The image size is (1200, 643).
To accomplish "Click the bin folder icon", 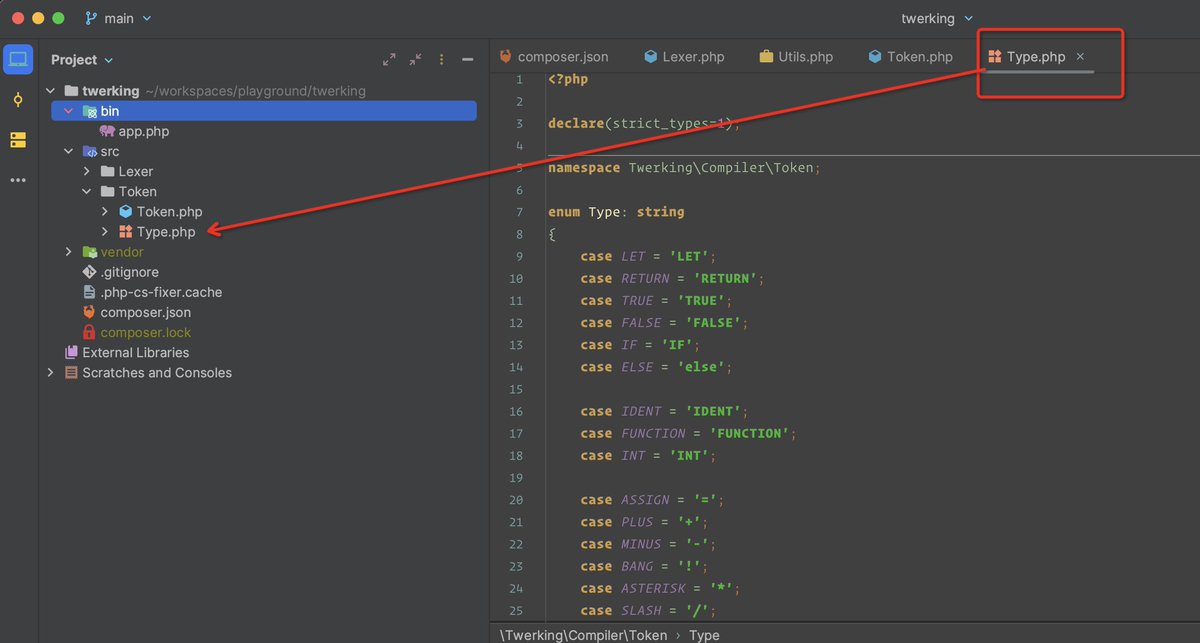I will [x=90, y=111].
